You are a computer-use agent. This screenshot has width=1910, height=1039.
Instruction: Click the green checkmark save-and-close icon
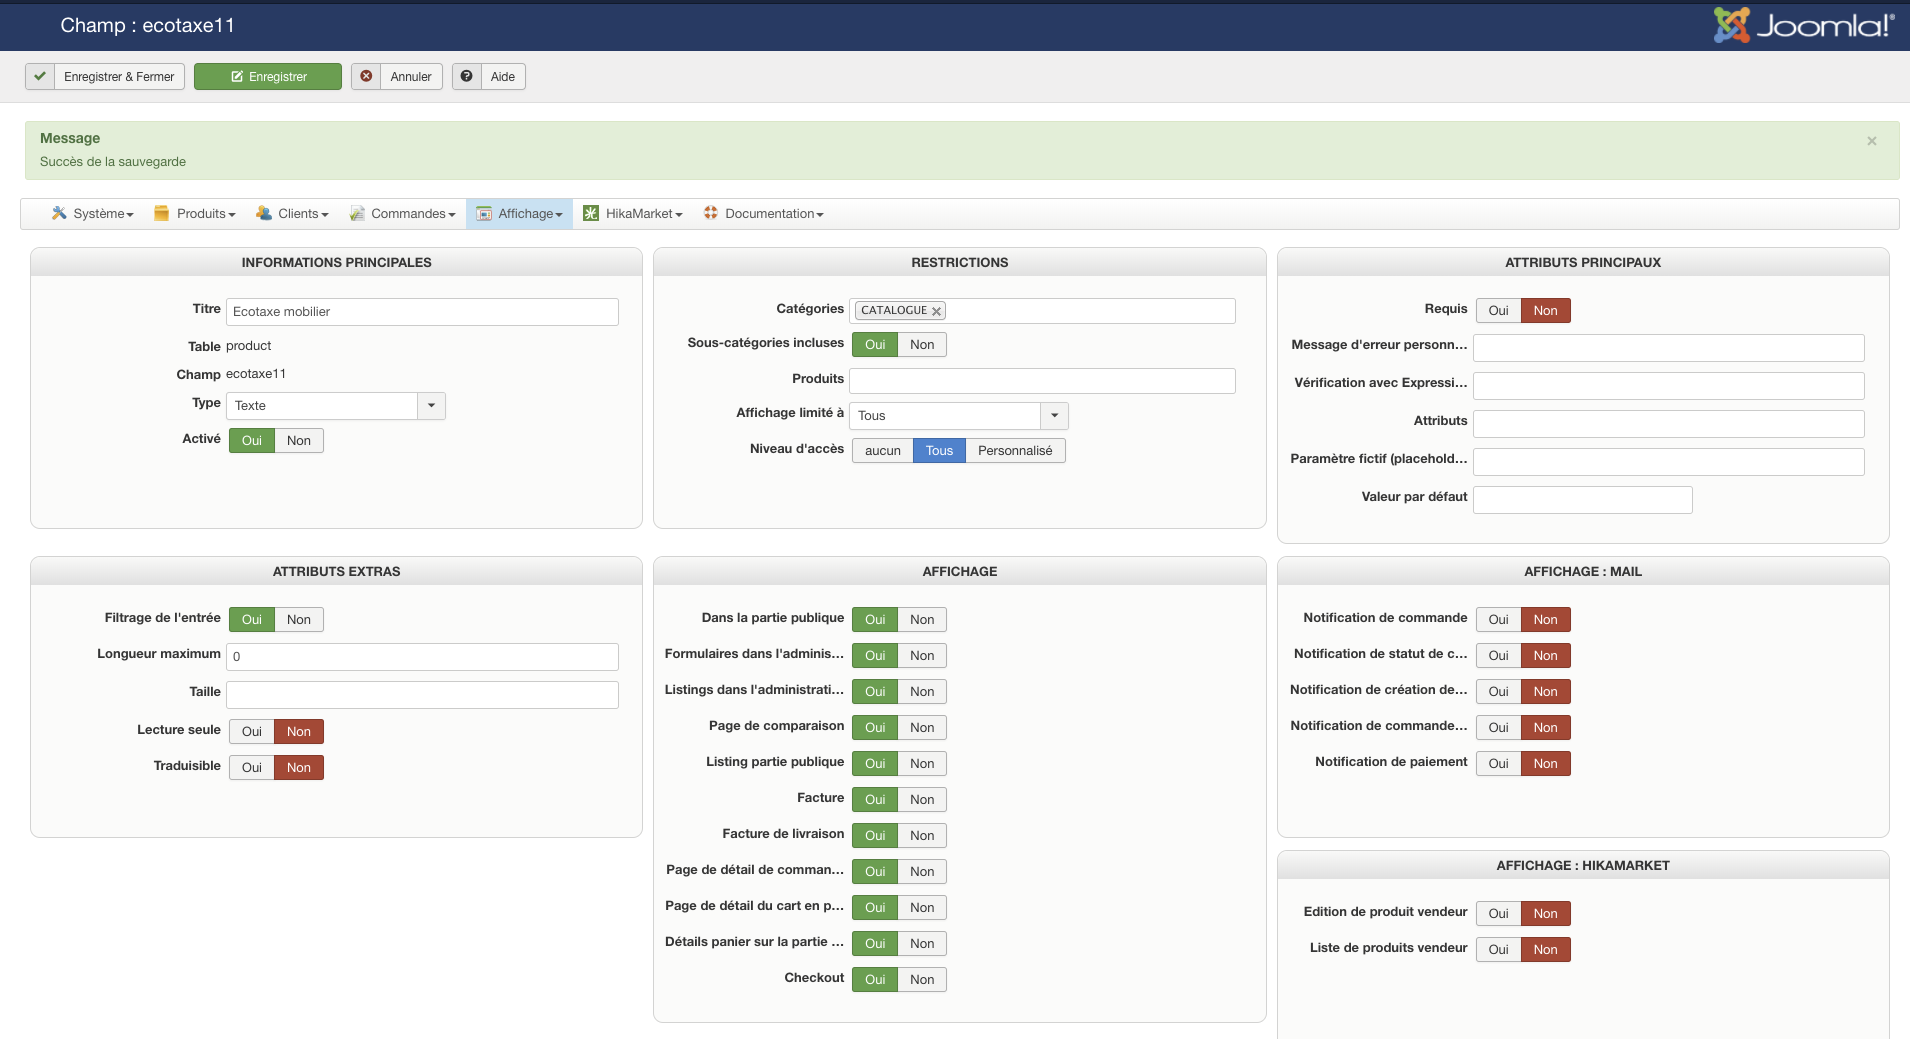pos(40,77)
